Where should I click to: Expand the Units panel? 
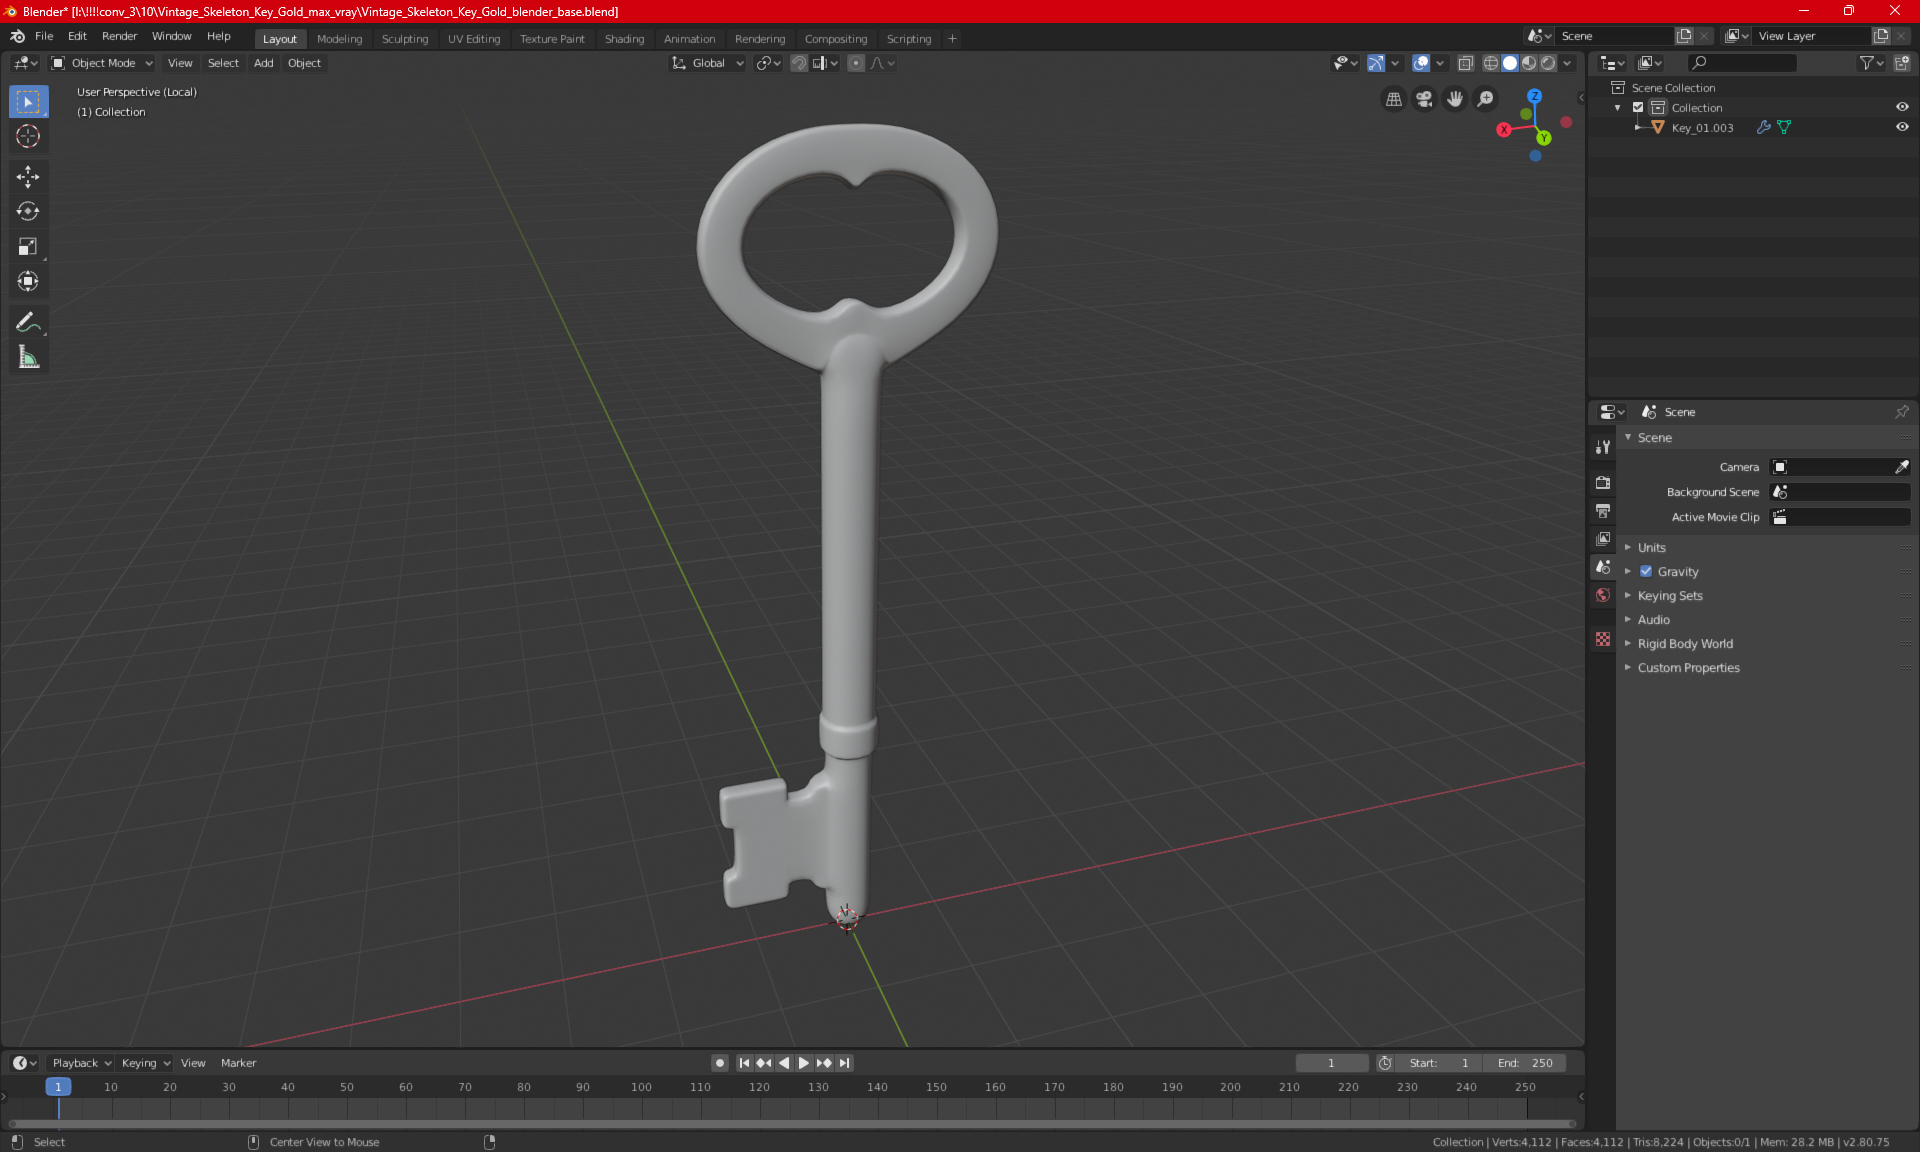(x=1651, y=548)
